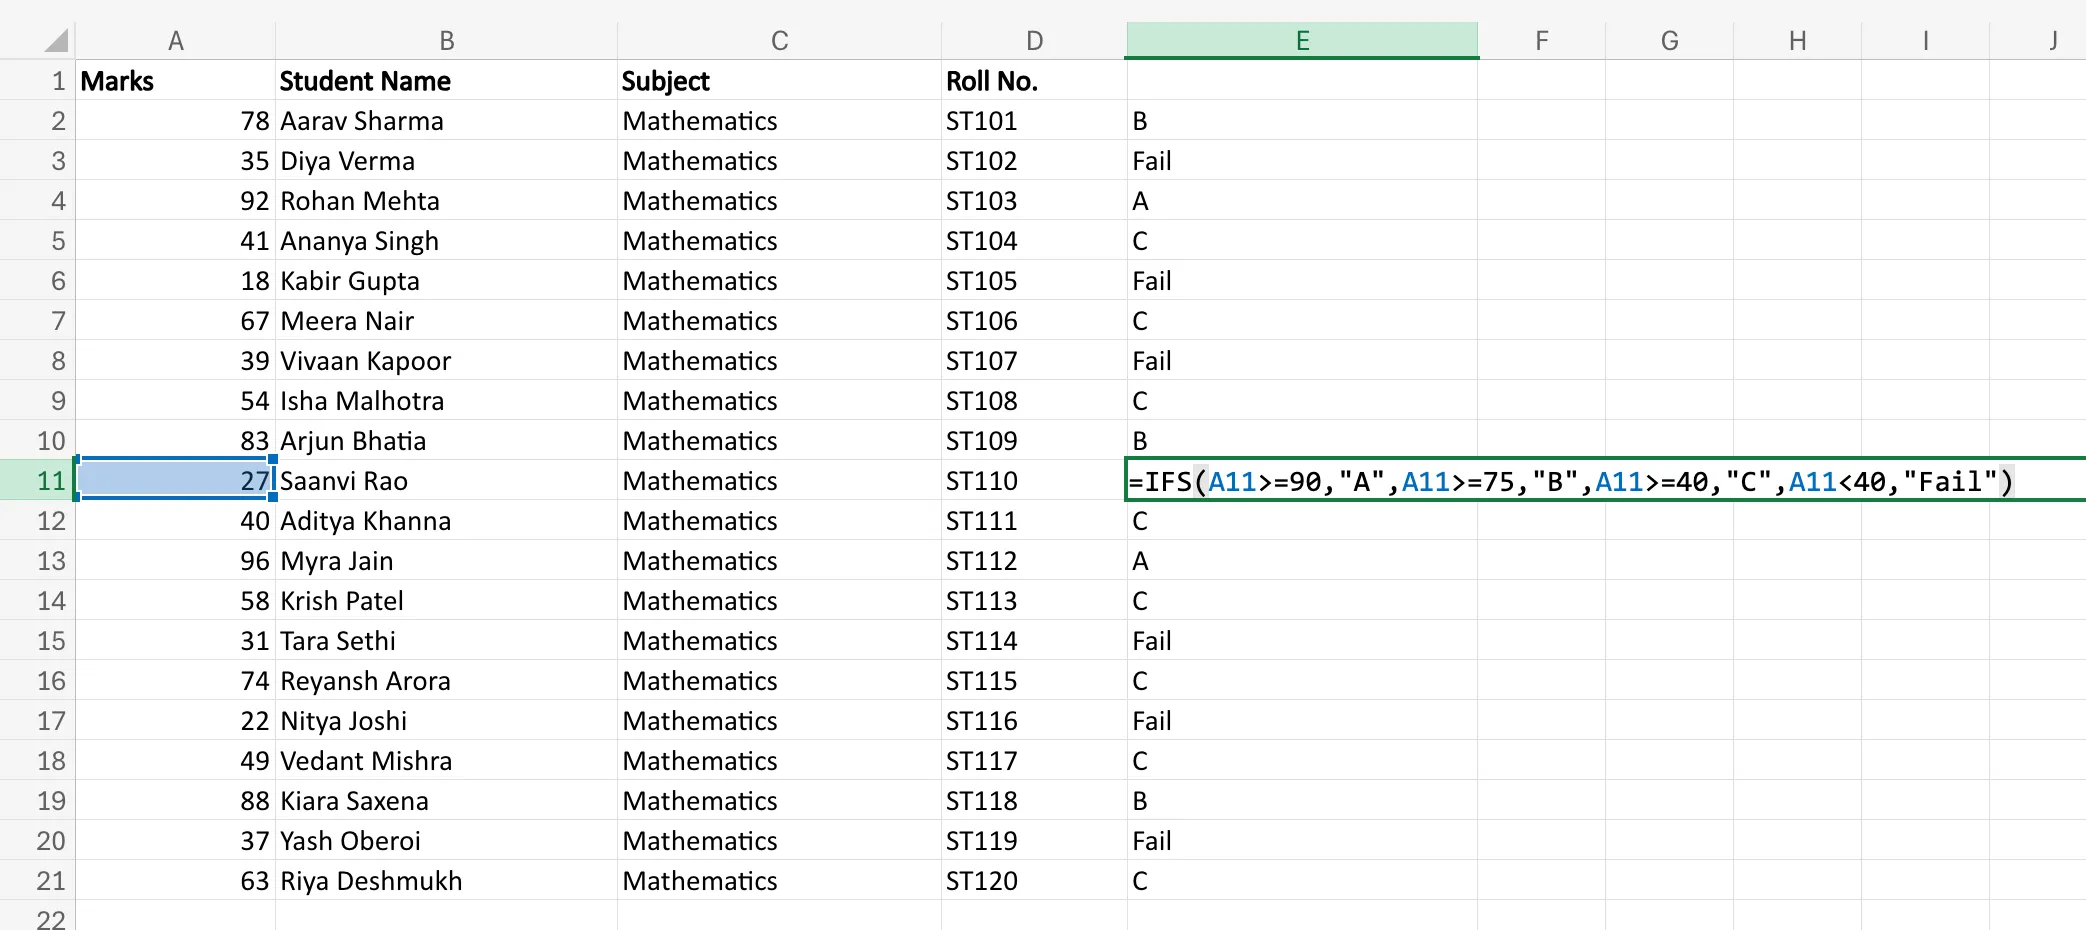Select row header 1
The width and height of the screenshot is (2086, 930).
tap(57, 80)
